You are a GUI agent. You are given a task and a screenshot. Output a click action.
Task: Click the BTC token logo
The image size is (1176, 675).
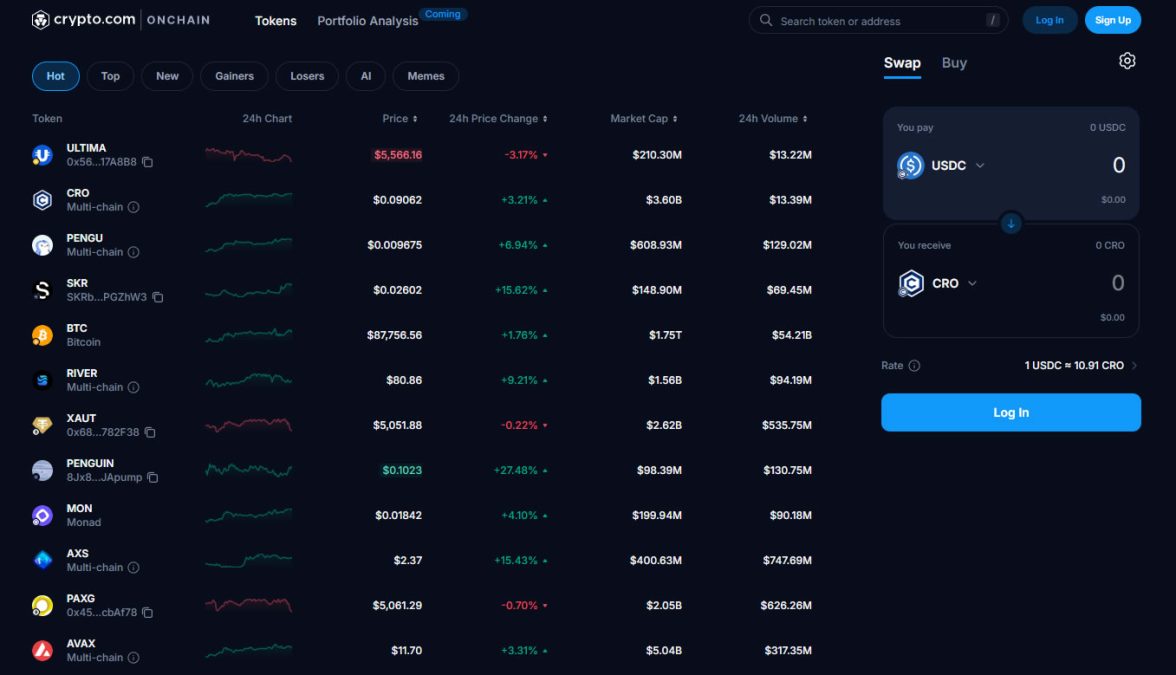click(x=42, y=334)
